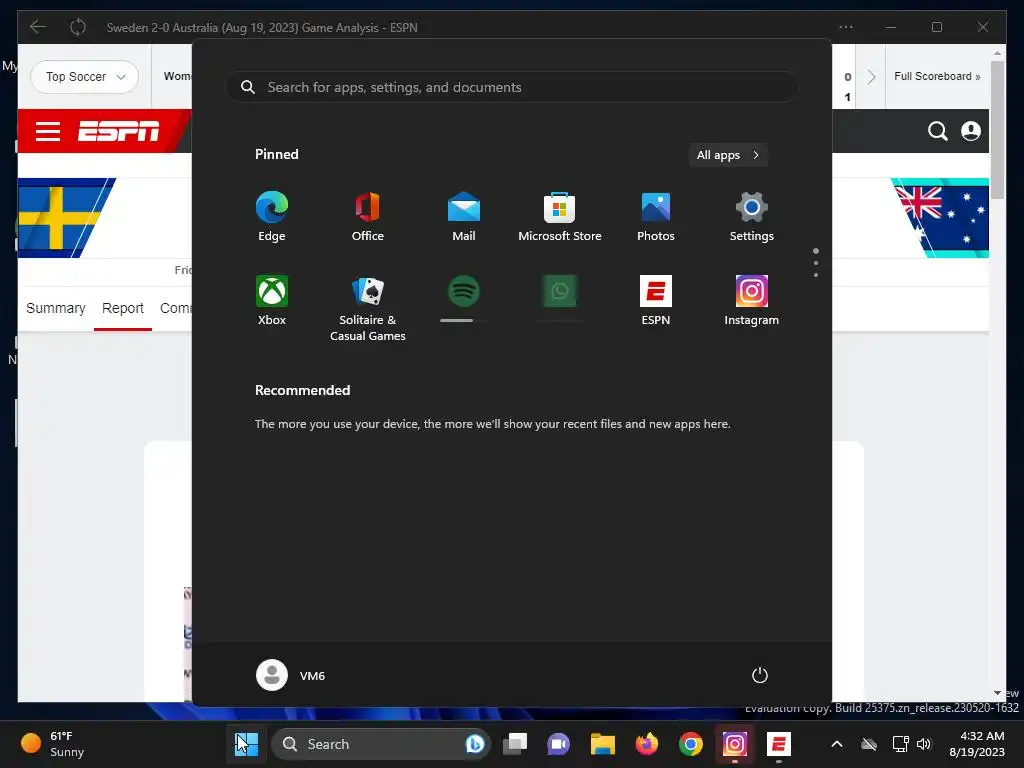Open network status tray icon

point(901,744)
